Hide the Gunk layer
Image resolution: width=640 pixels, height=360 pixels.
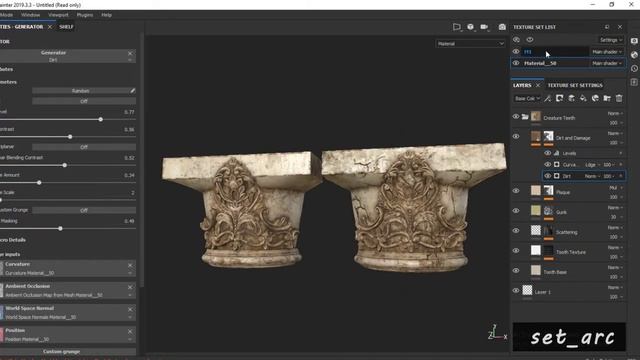click(516, 211)
